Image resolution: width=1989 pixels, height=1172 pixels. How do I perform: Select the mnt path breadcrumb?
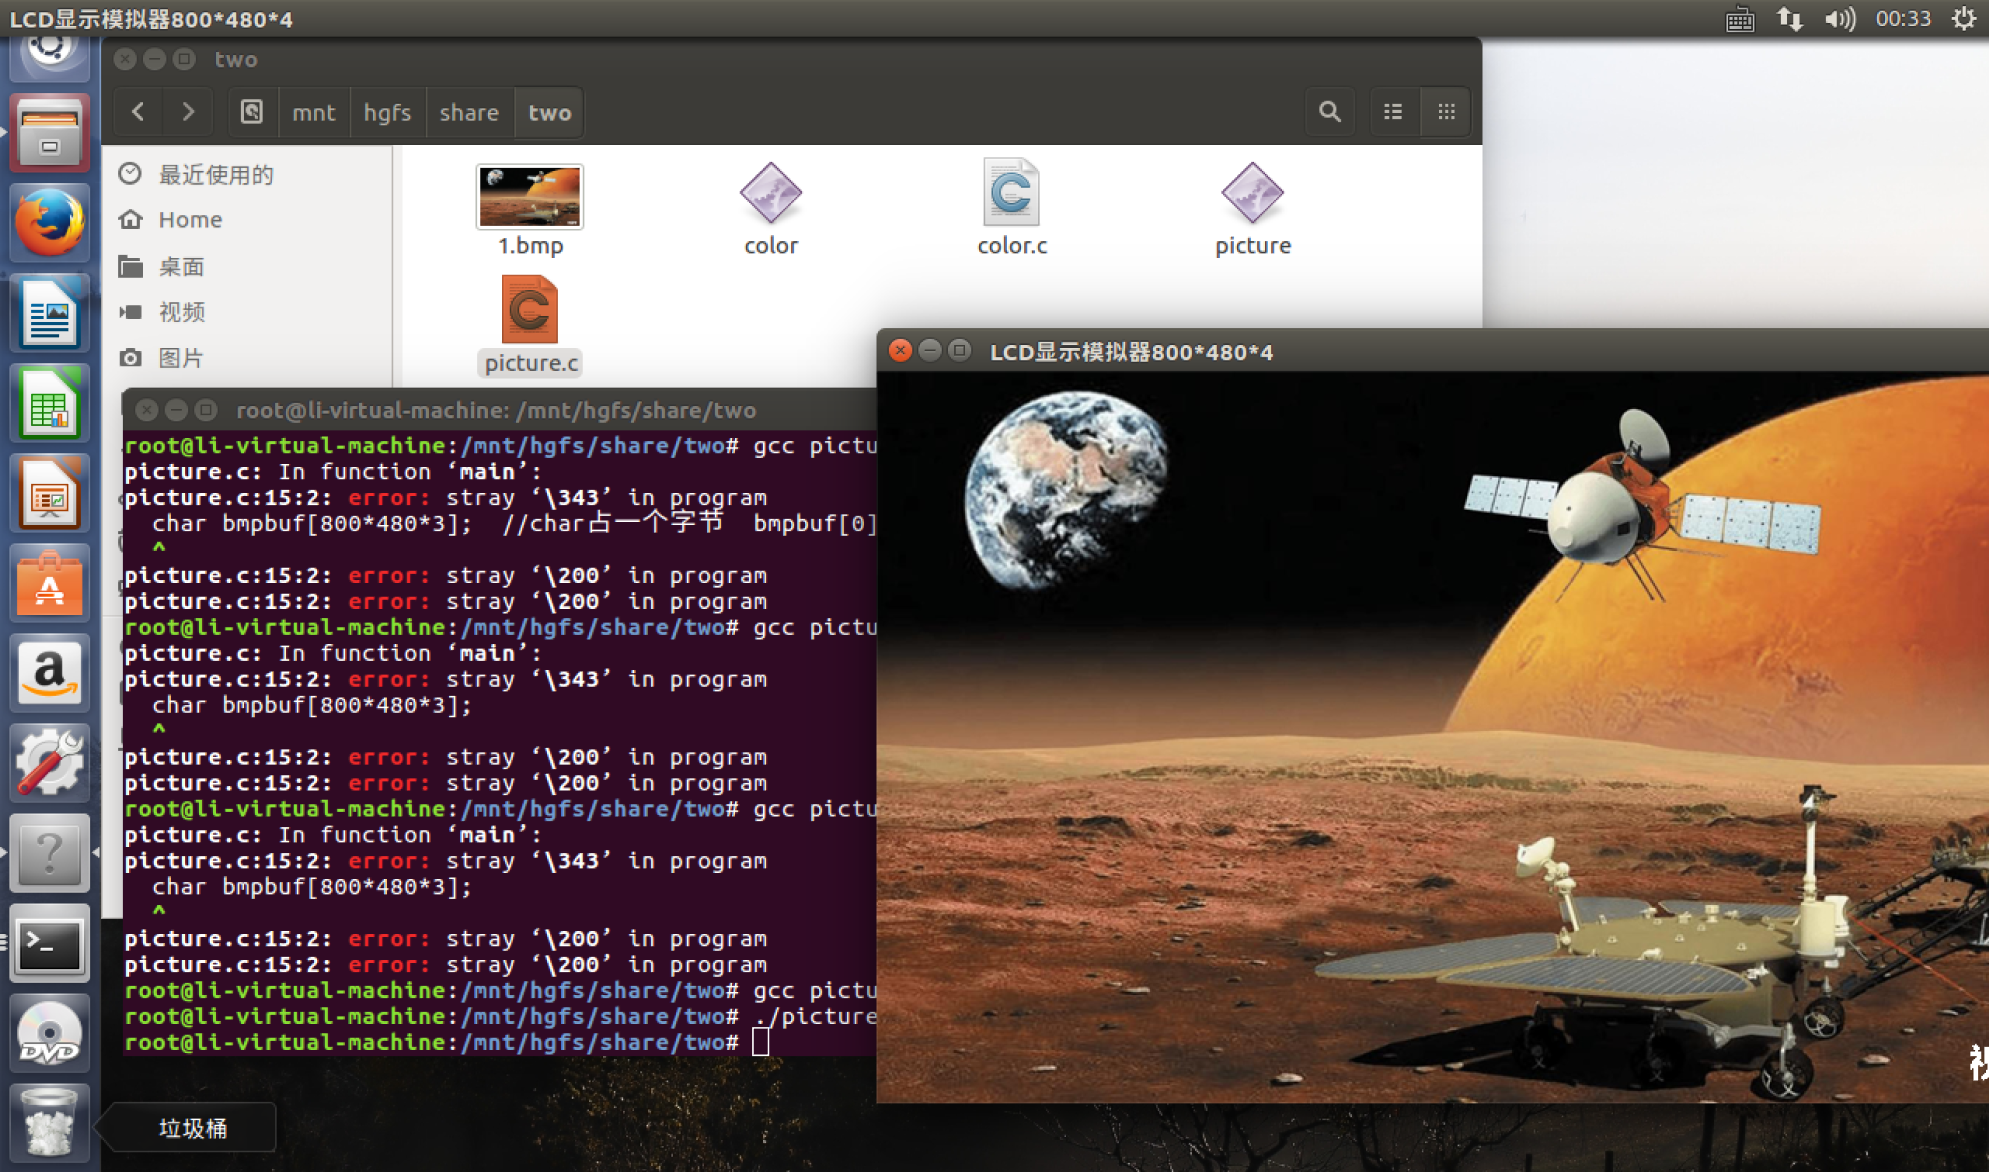(x=313, y=112)
